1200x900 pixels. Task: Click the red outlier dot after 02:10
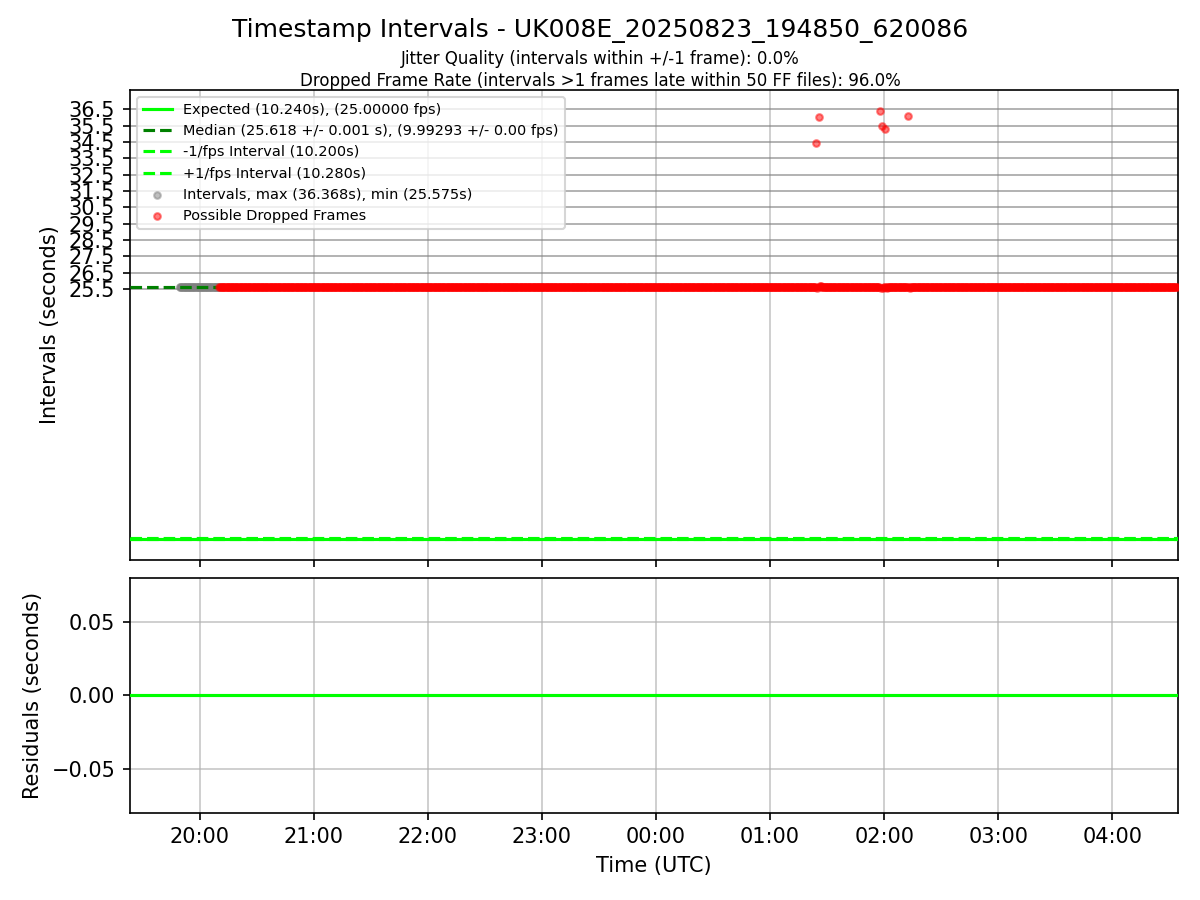pos(908,116)
